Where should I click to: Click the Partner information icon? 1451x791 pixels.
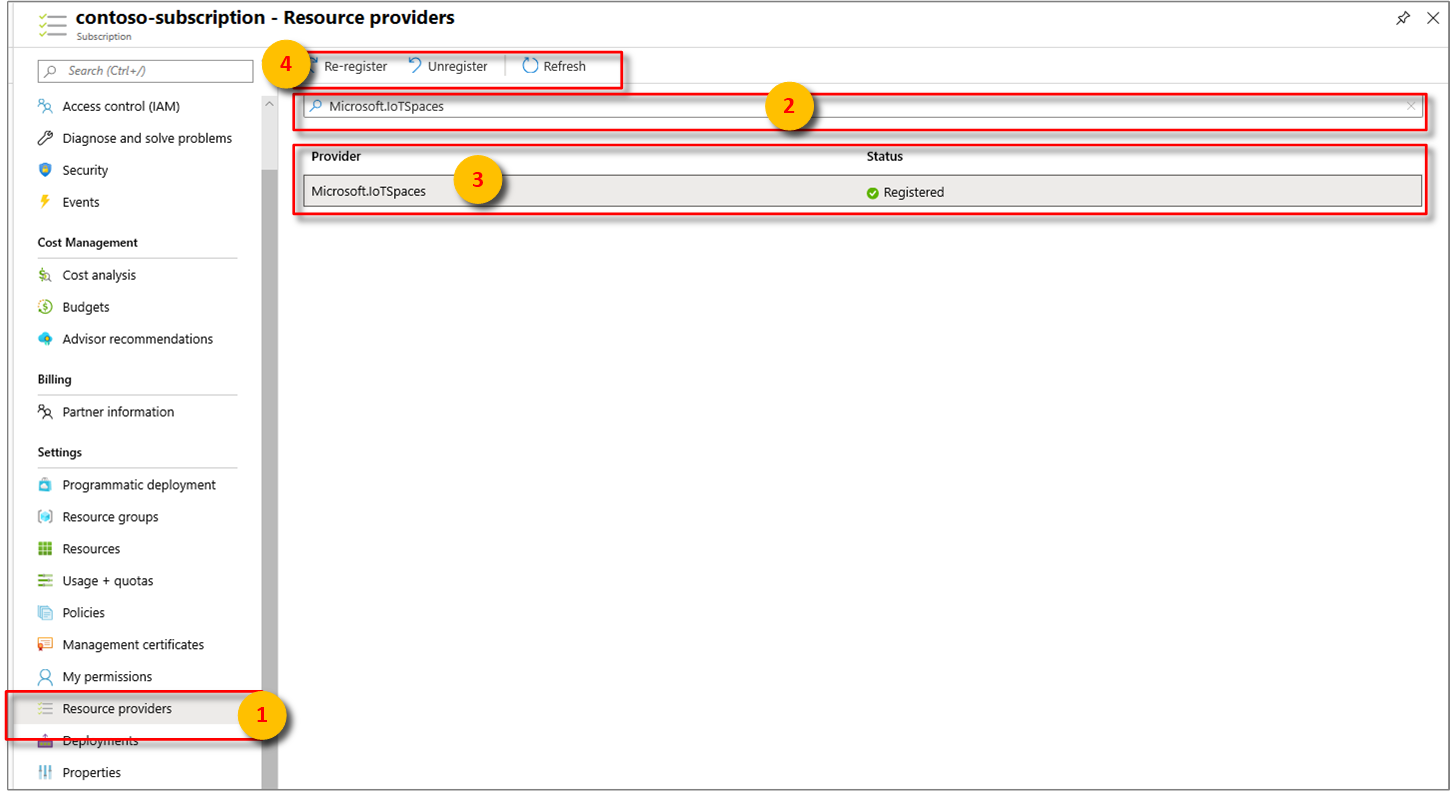pyautogui.click(x=45, y=412)
